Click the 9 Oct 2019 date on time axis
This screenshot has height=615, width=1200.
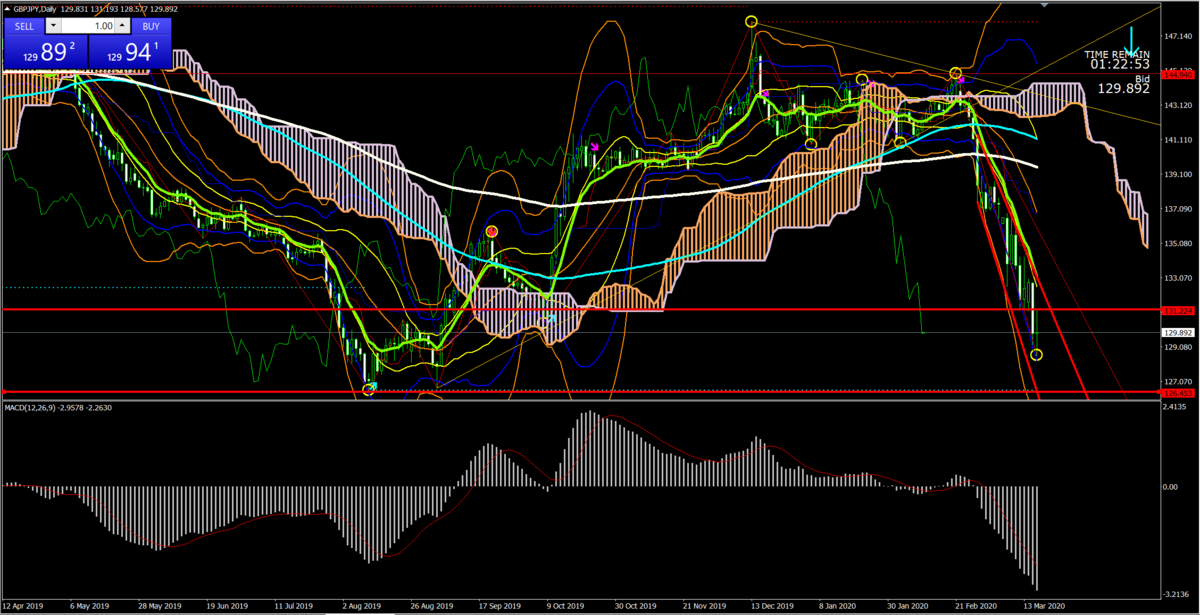(x=567, y=606)
